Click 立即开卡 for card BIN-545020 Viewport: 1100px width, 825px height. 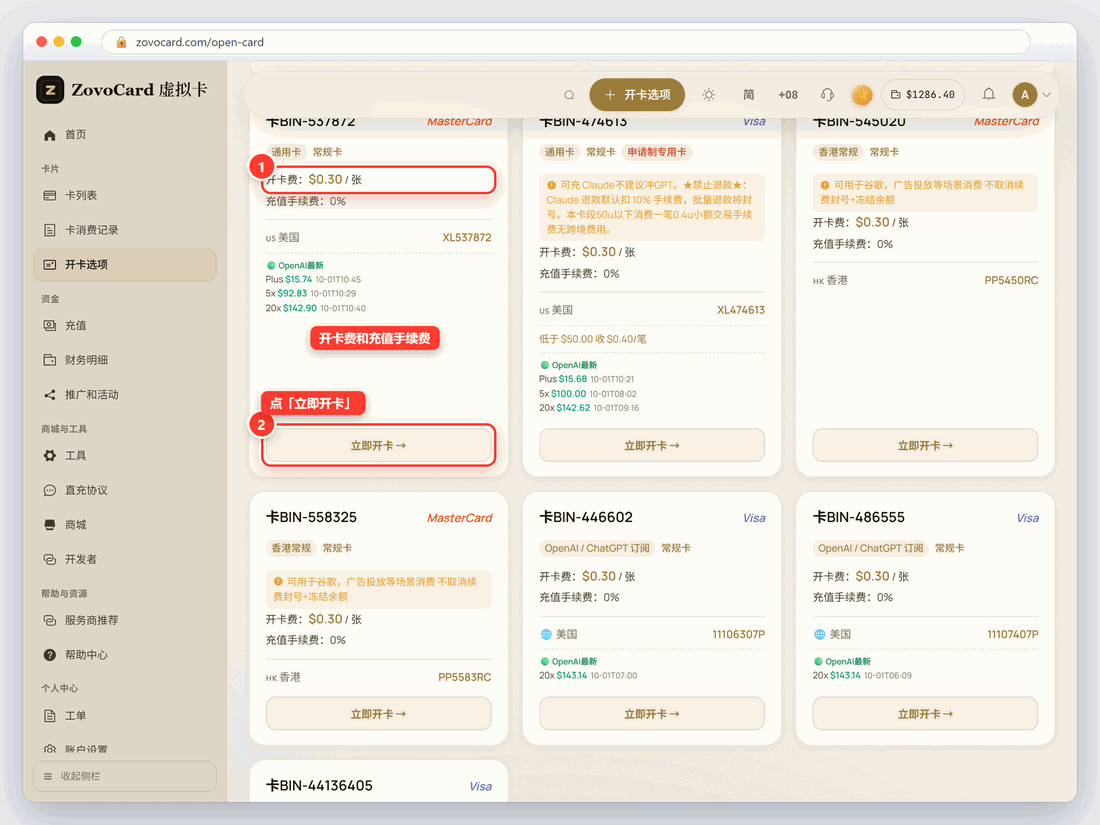[x=925, y=445]
